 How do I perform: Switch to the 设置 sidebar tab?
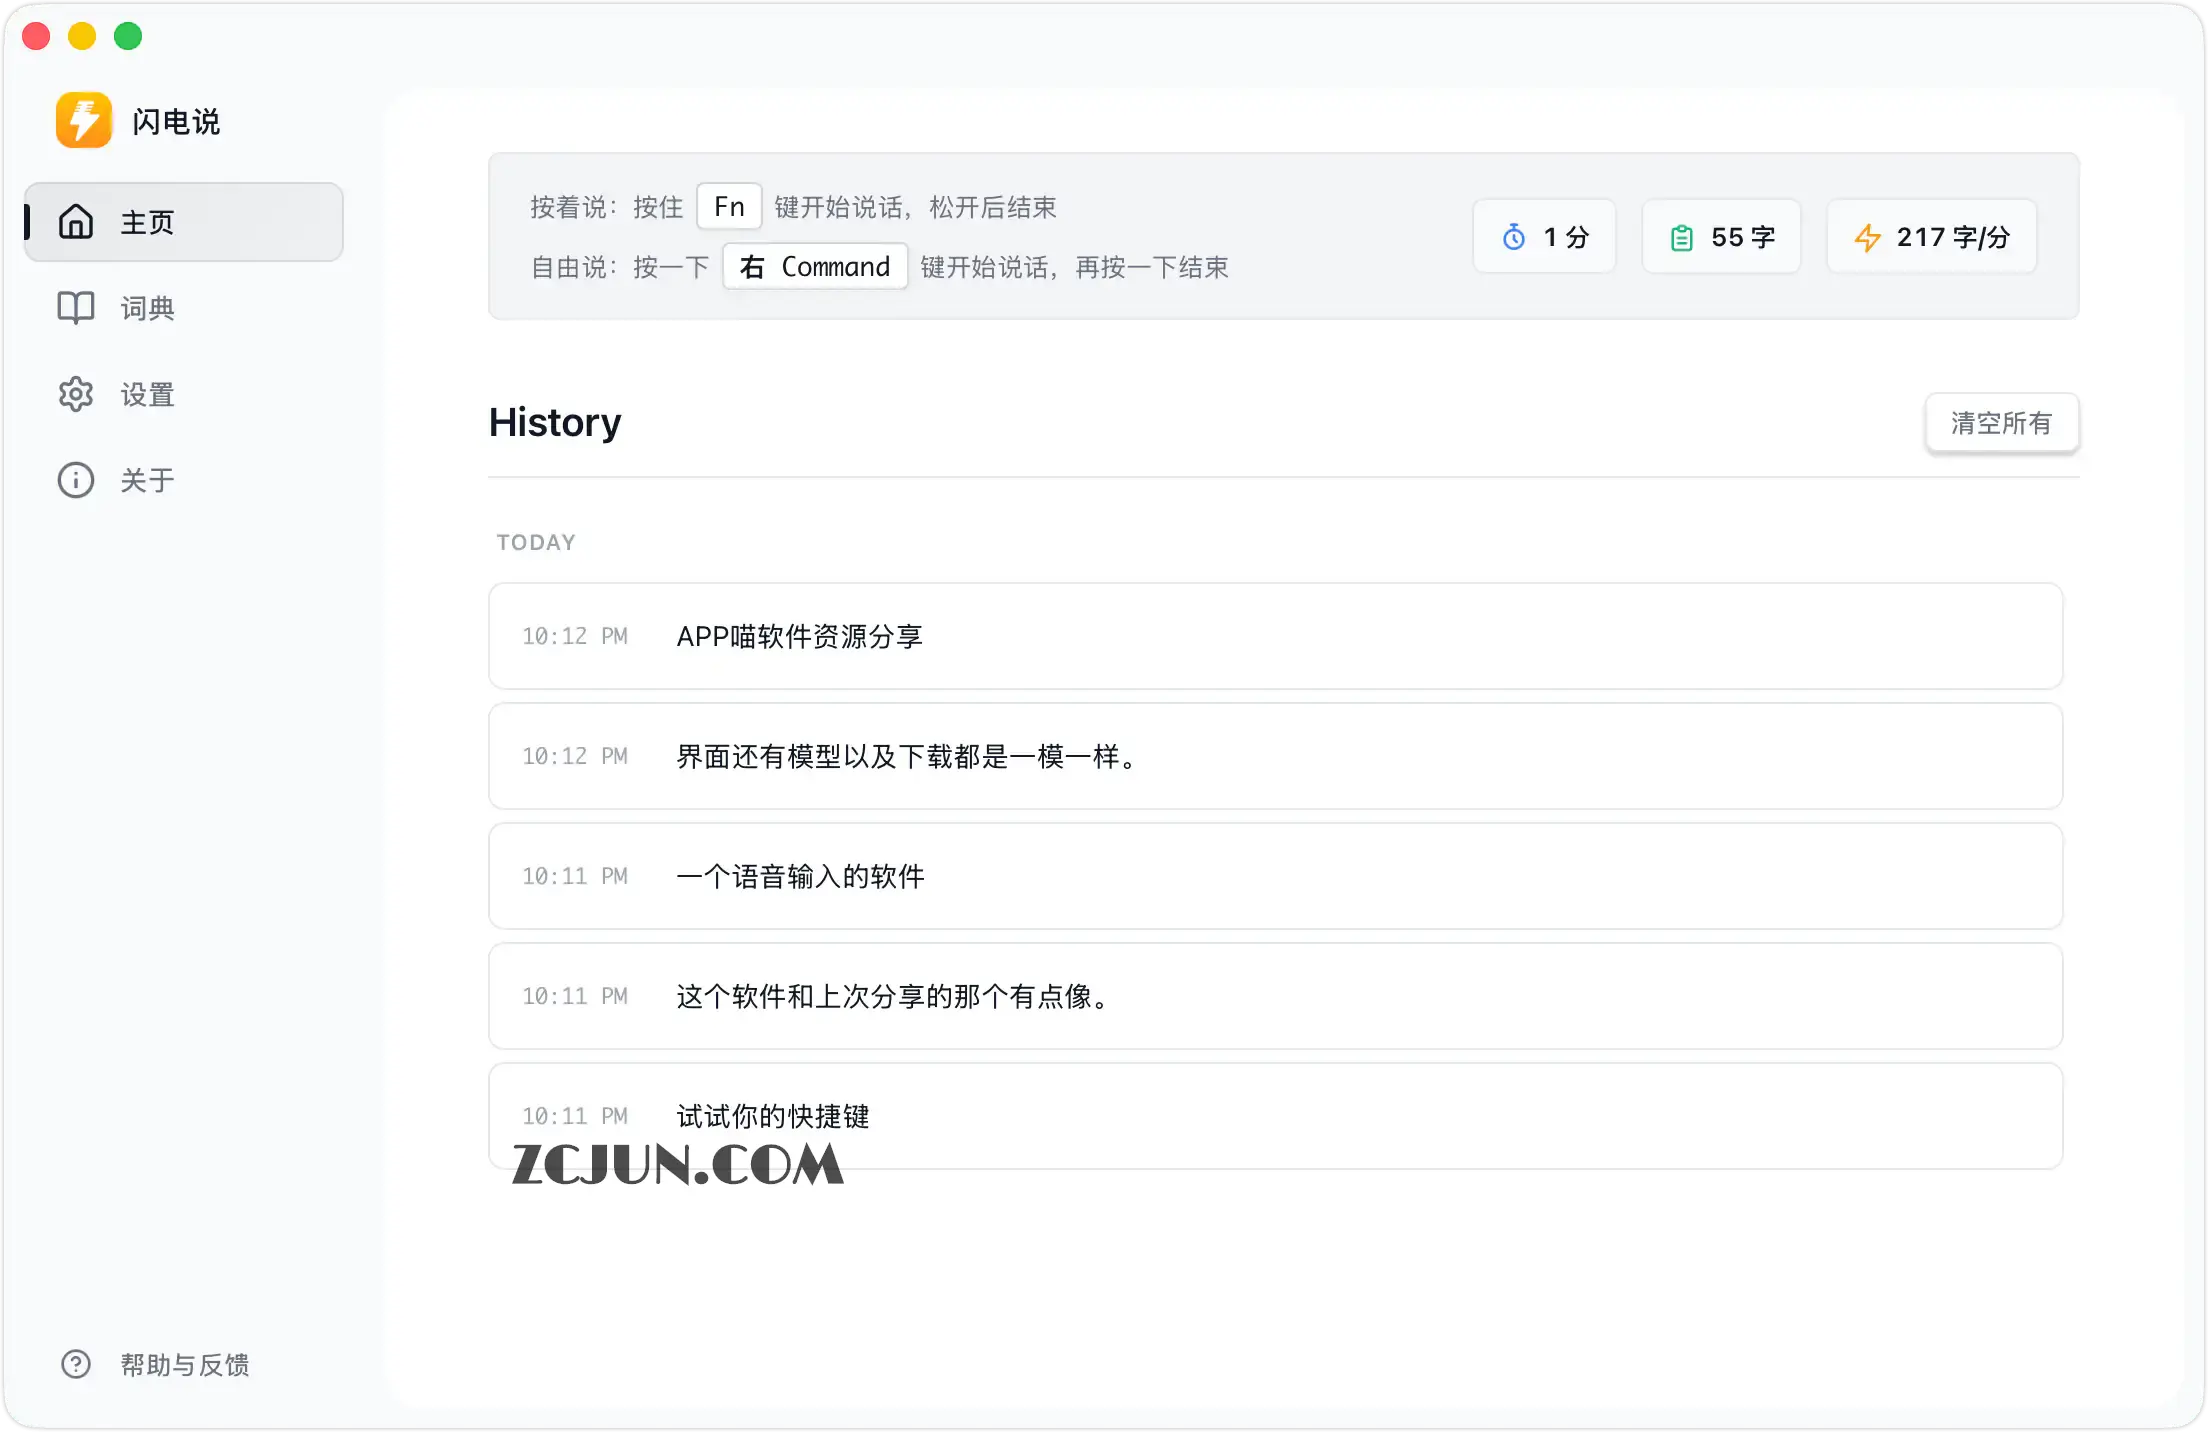[146, 394]
